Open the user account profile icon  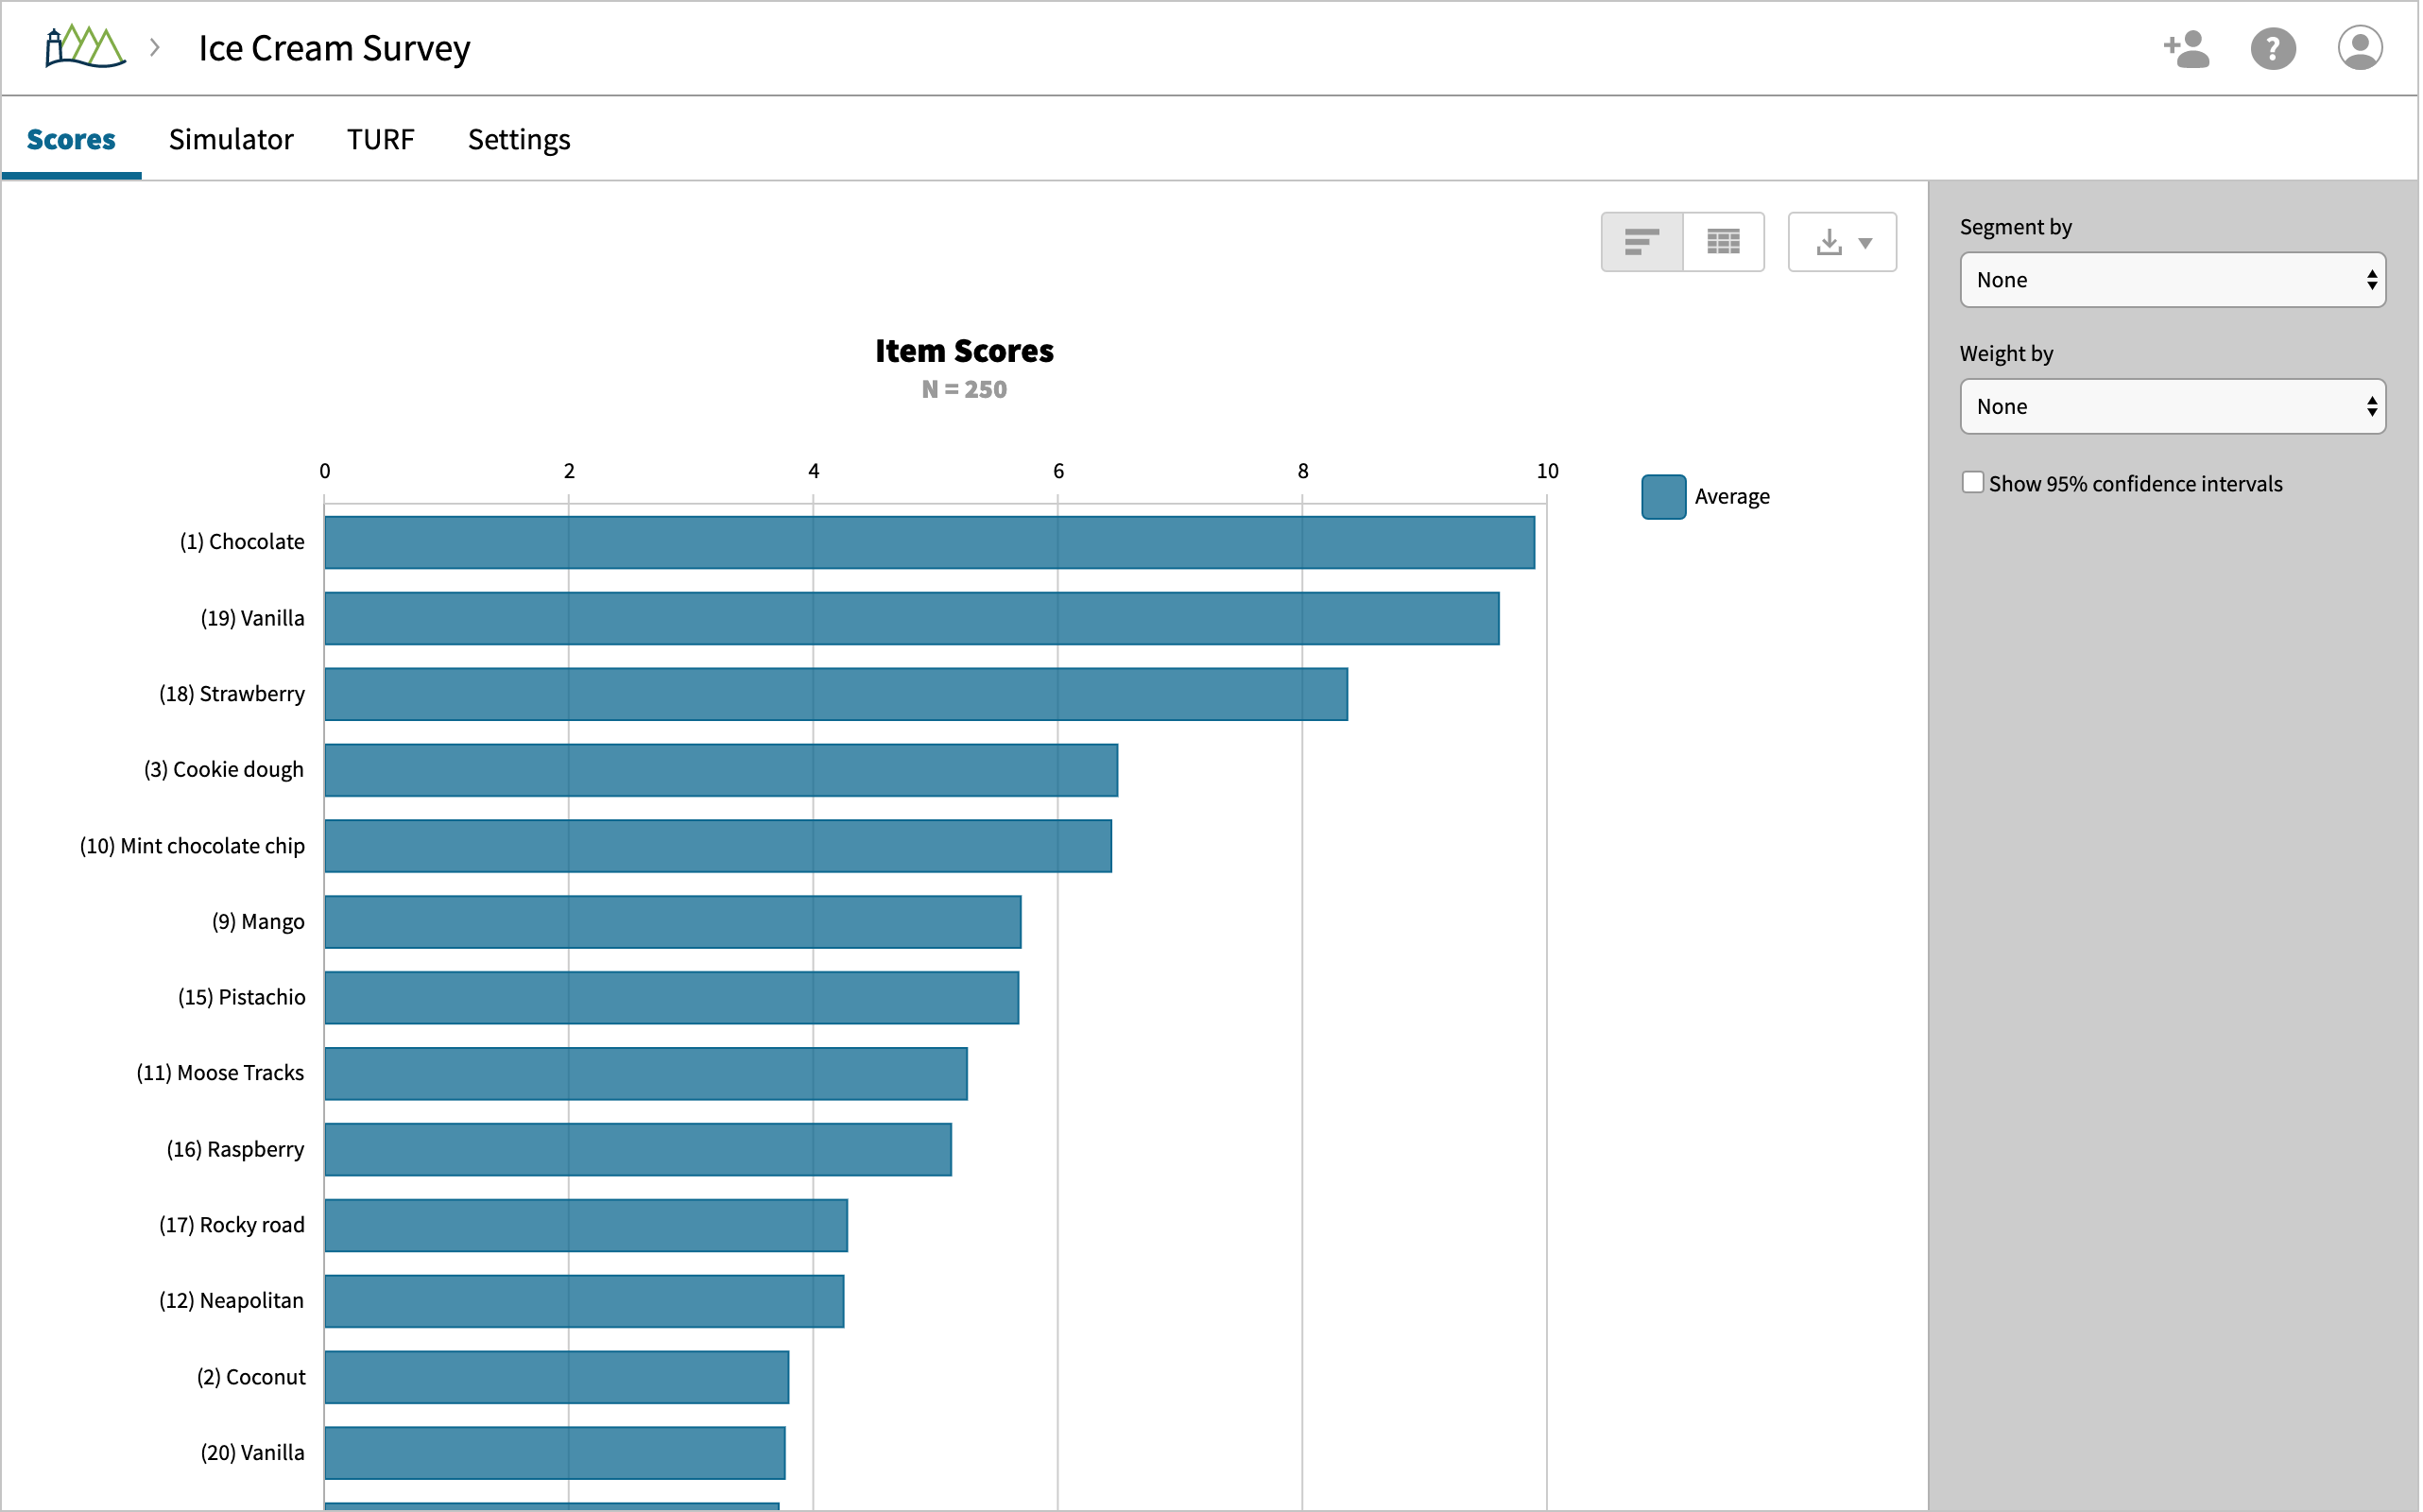2359,48
